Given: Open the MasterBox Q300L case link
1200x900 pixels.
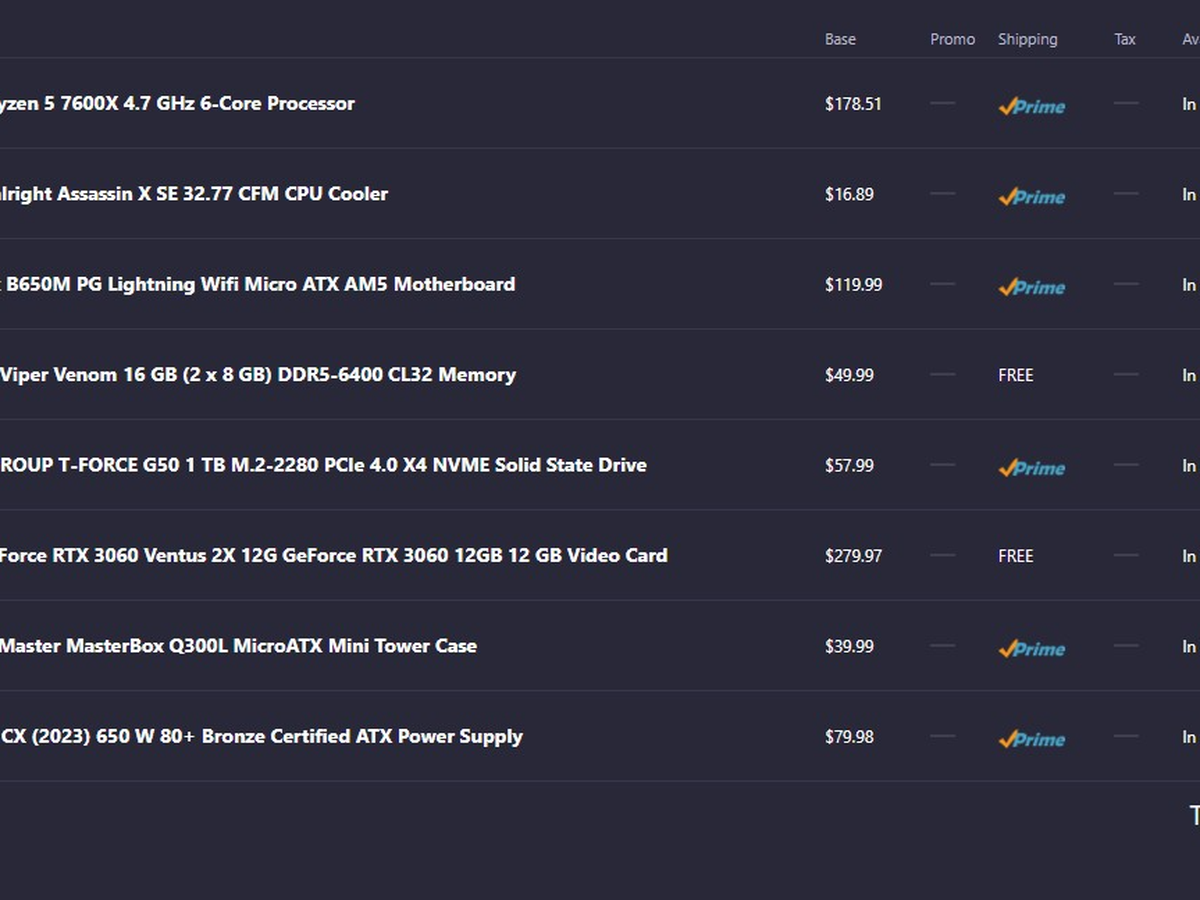Looking at the screenshot, I should click(x=238, y=646).
